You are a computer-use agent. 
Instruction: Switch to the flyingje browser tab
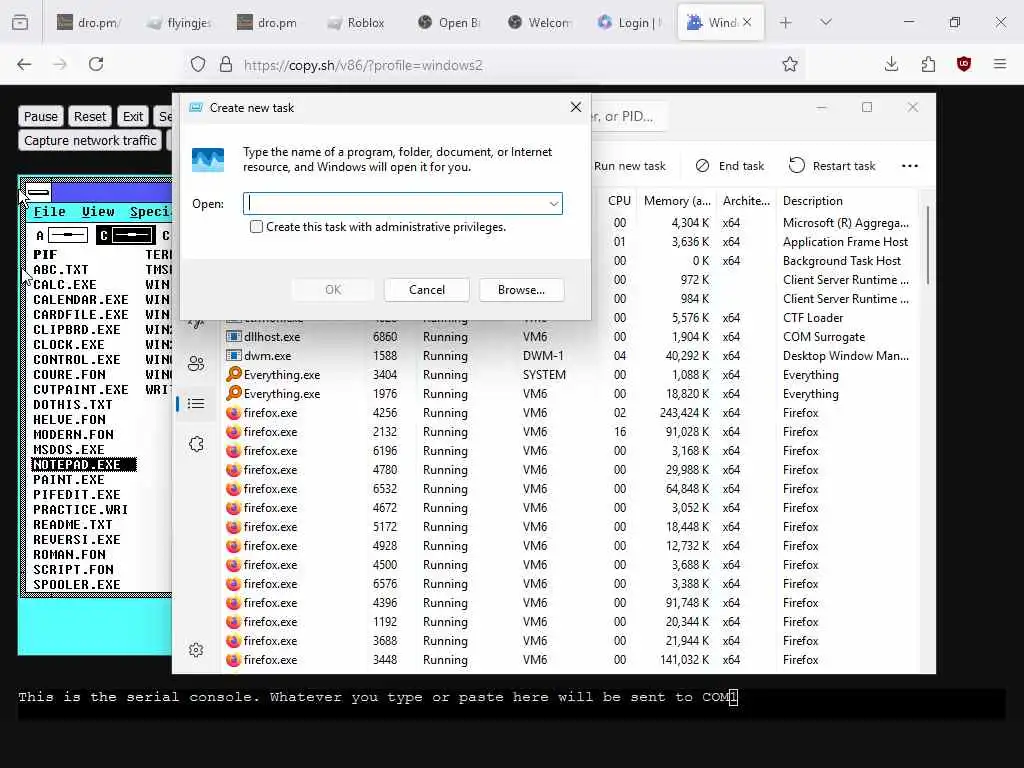(178, 23)
